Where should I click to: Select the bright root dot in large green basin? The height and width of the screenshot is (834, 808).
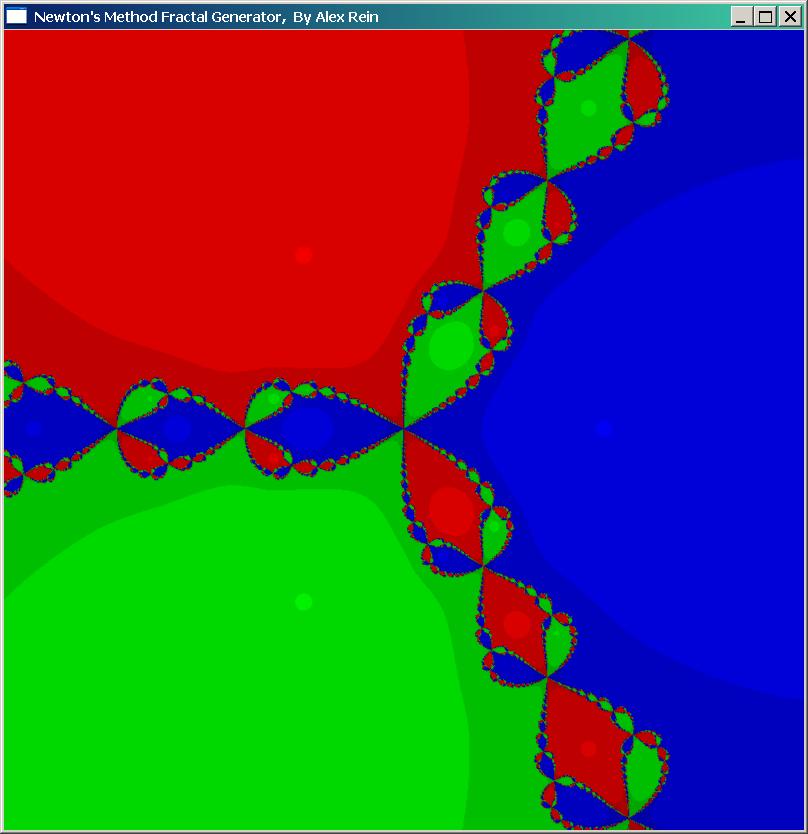point(304,601)
